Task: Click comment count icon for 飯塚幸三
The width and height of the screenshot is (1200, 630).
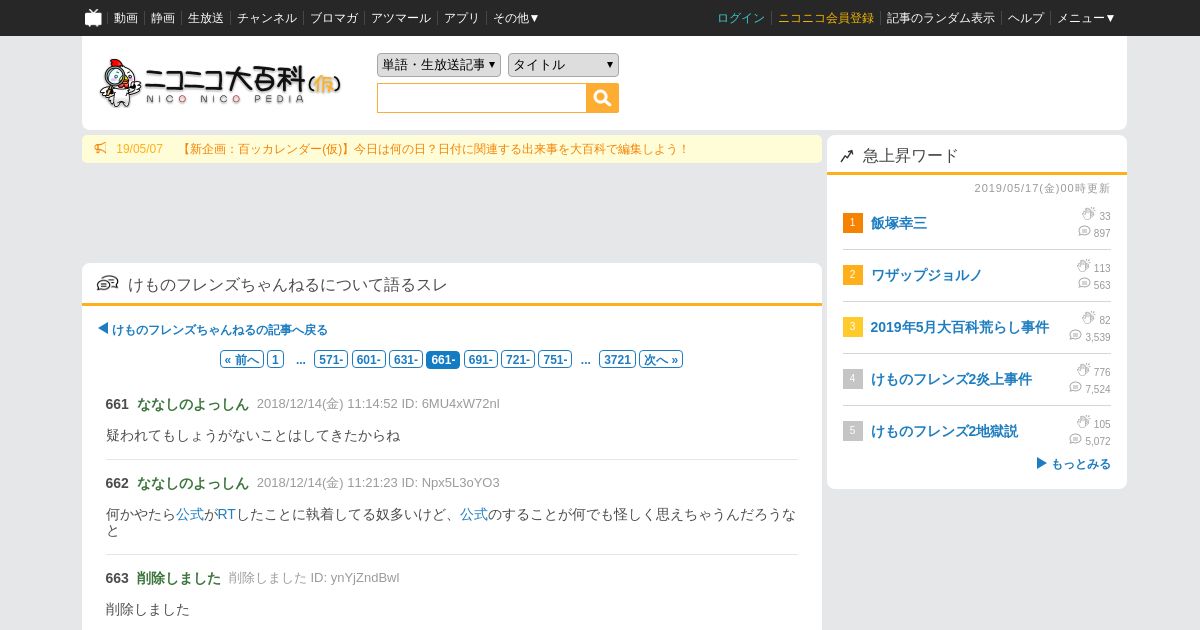Action: click(1084, 232)
